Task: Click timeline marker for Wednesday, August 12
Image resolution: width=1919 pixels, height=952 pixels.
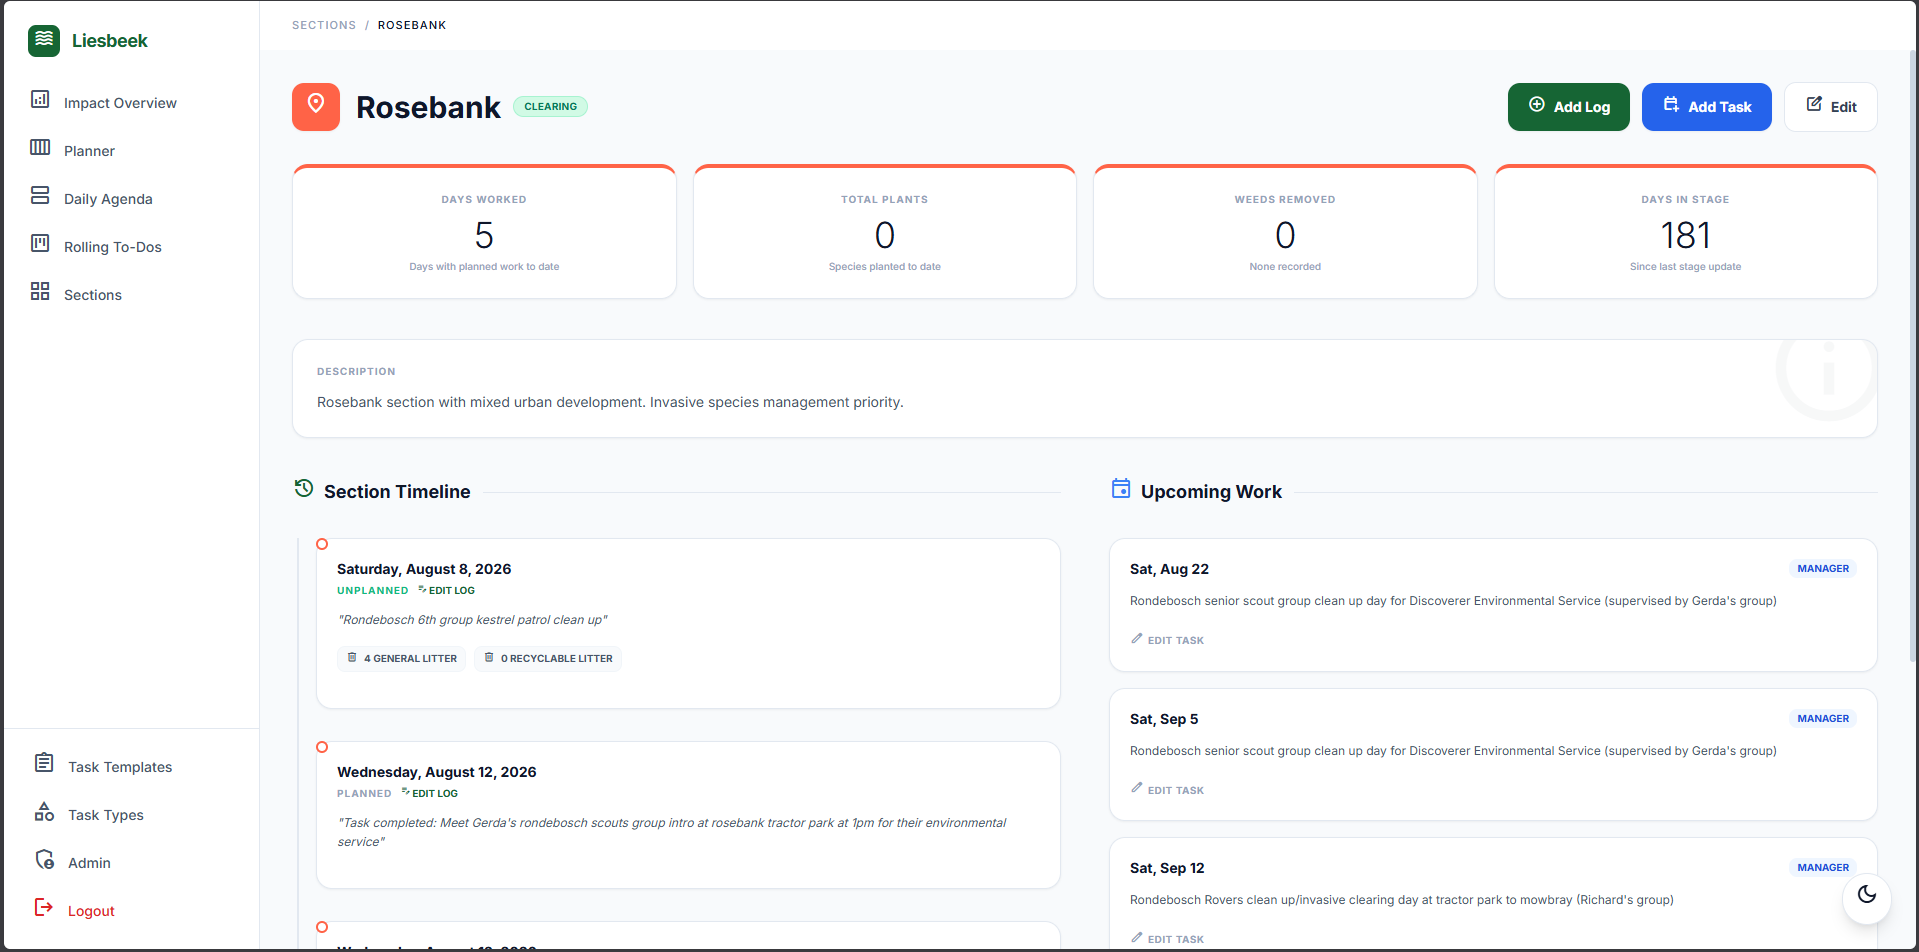Action: click(x=322, y=747)
